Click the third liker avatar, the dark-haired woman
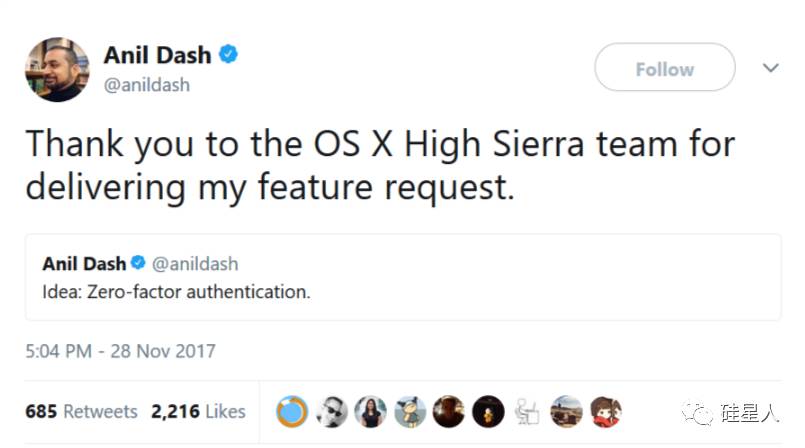The width and height of the screenshot is (805, 448). 371,411
